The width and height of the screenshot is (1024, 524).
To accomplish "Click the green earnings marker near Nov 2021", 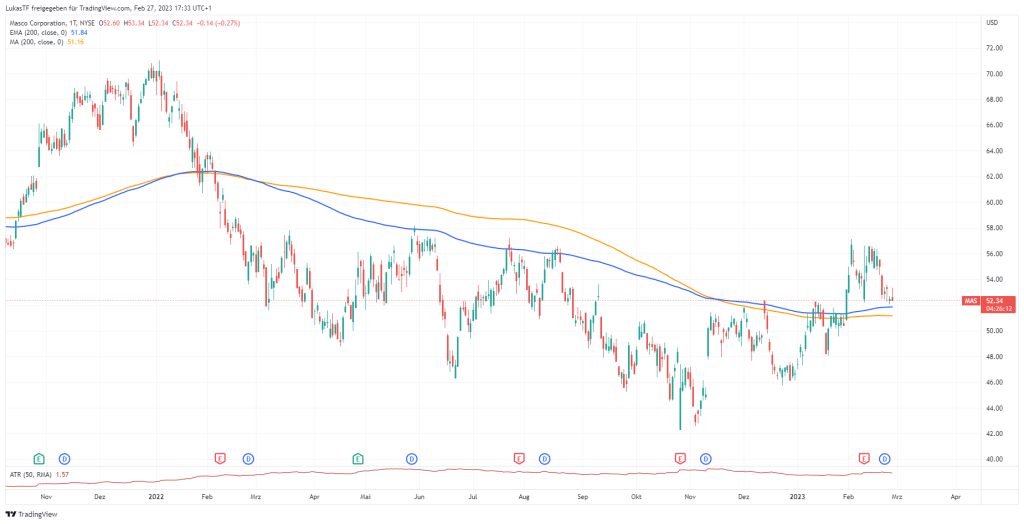I will tap(40, 458).
